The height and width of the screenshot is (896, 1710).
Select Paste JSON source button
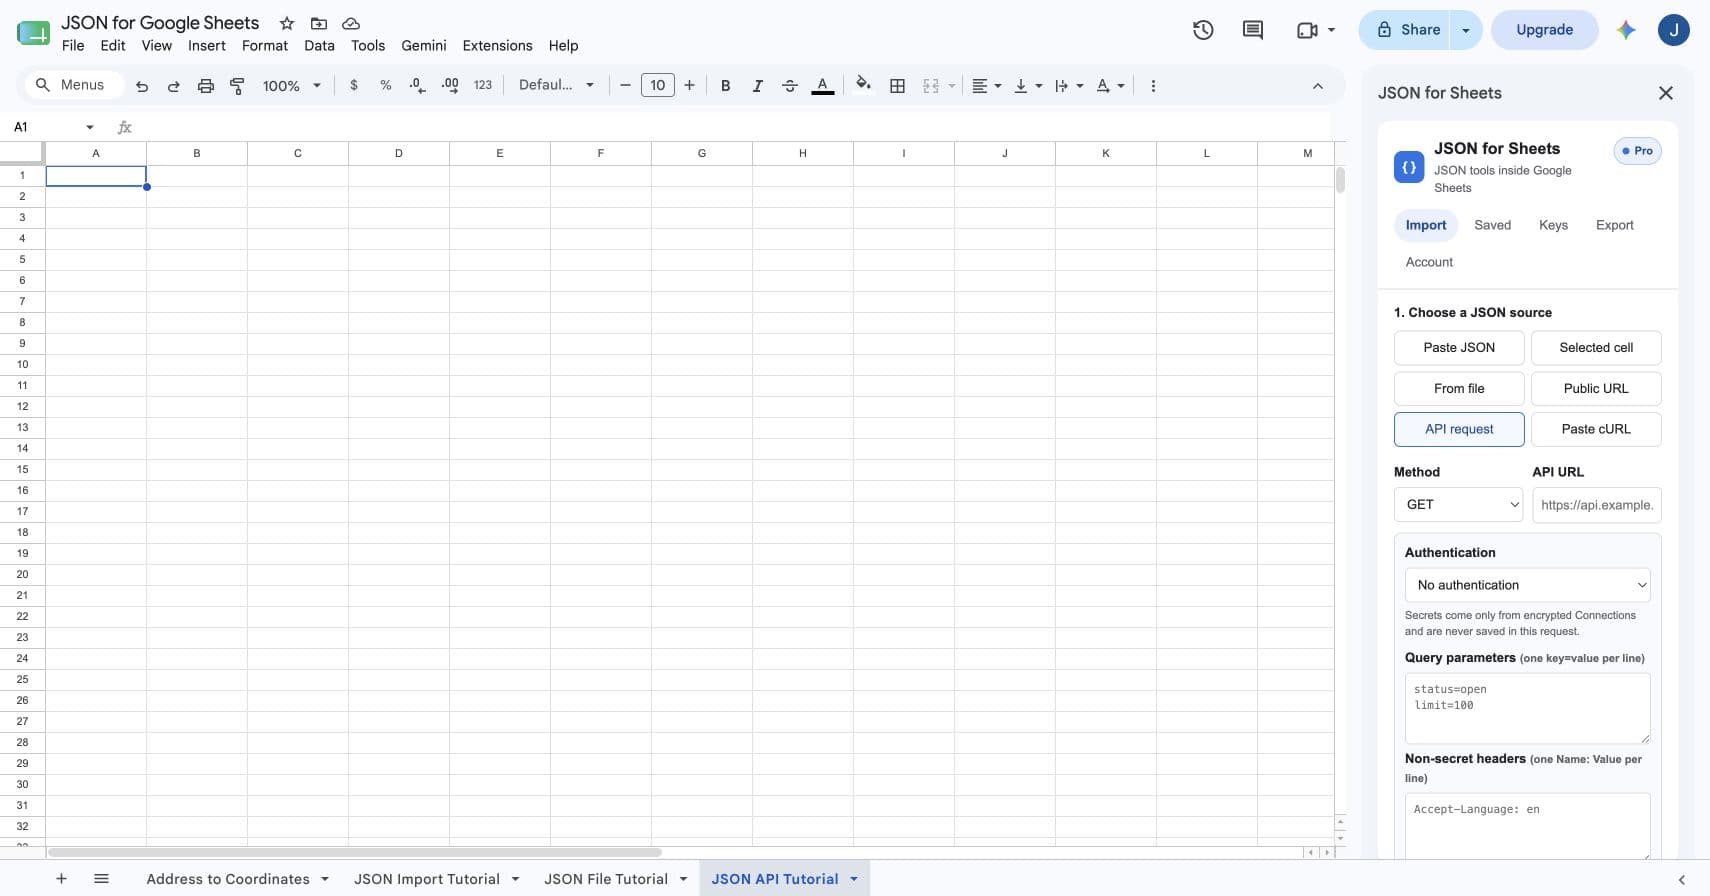(x=1459, y=348)
